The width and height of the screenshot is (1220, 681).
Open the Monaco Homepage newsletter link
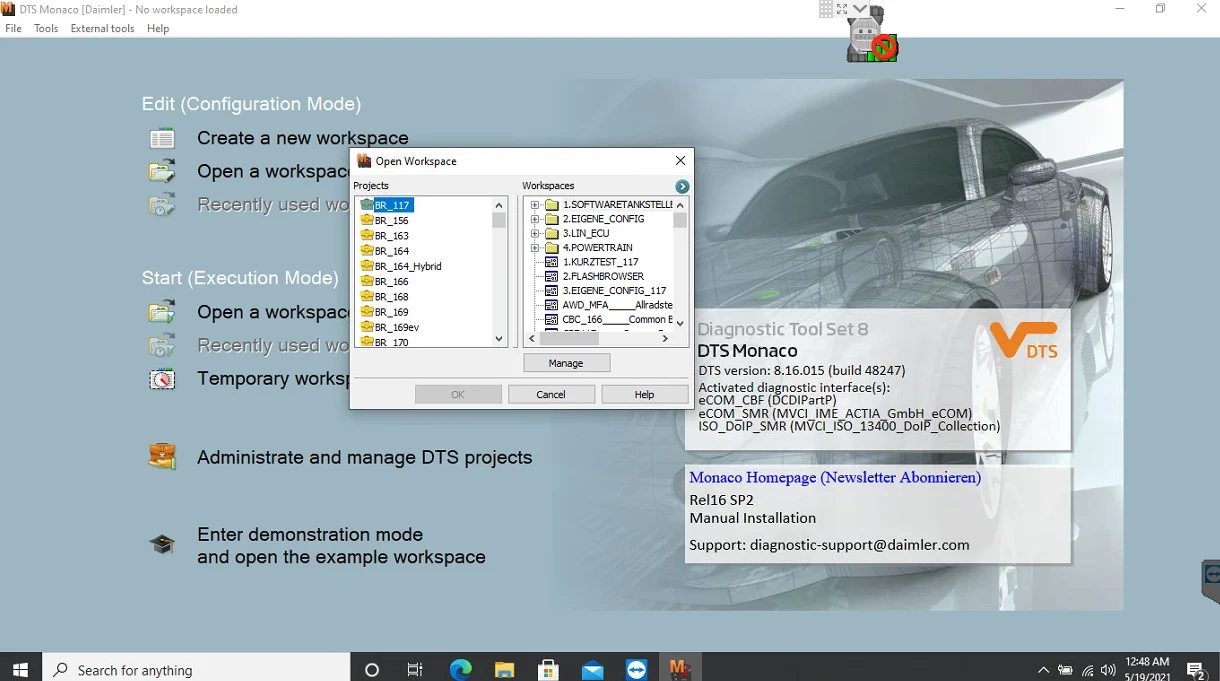[x=835, y=478]
